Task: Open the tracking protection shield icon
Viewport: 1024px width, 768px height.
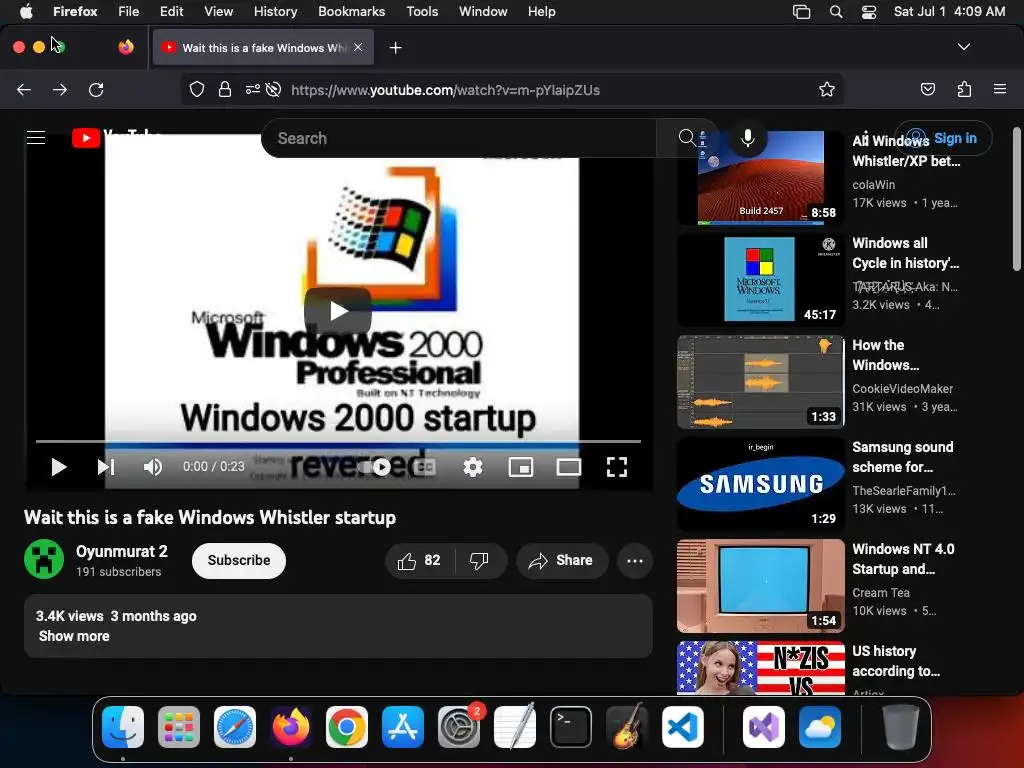Action: 197,89
